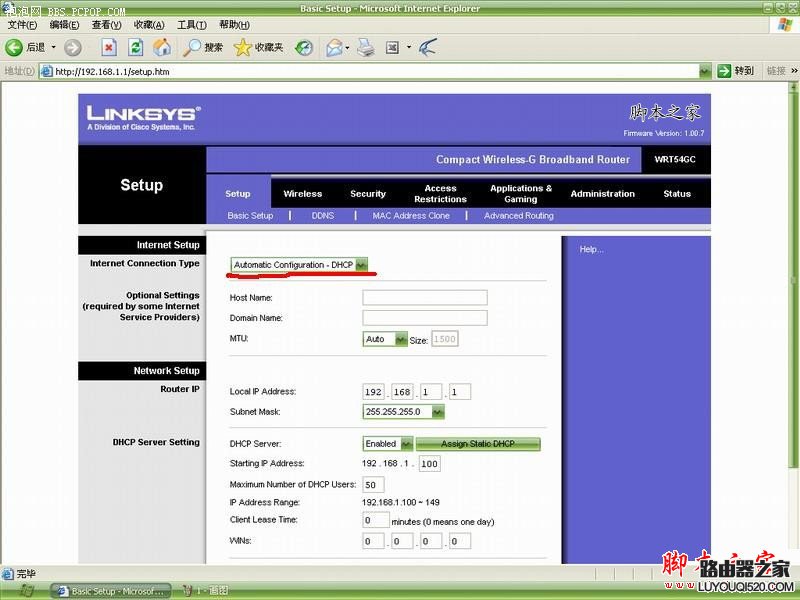Click the Links (链接) toolbar label

point(776,71)
